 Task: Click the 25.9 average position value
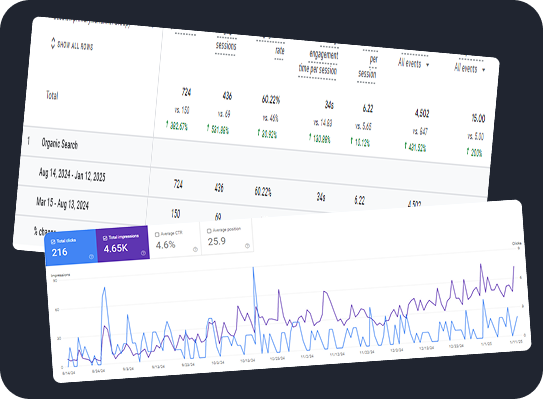pos(217,241)
